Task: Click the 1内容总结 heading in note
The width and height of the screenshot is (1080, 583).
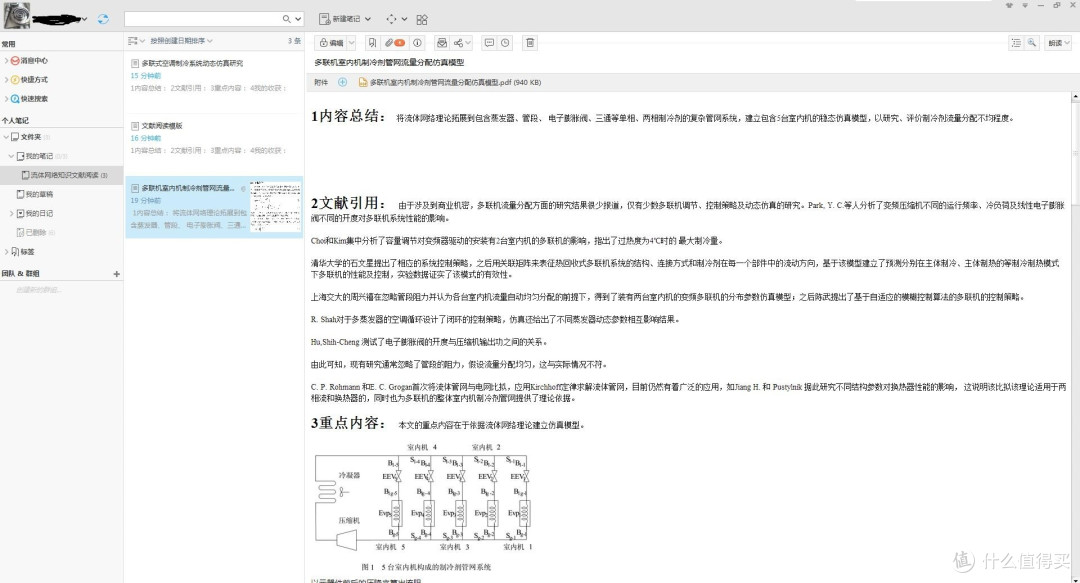Action: [348, 116]
